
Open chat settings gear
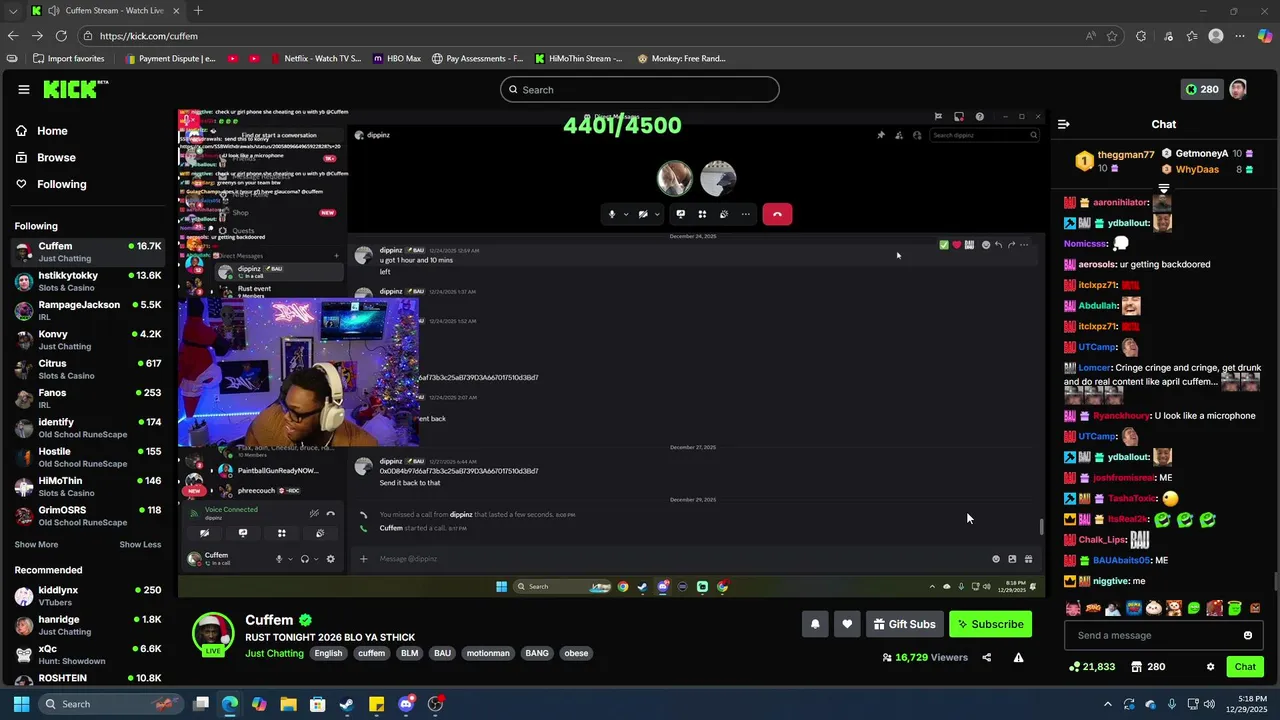1210,667
